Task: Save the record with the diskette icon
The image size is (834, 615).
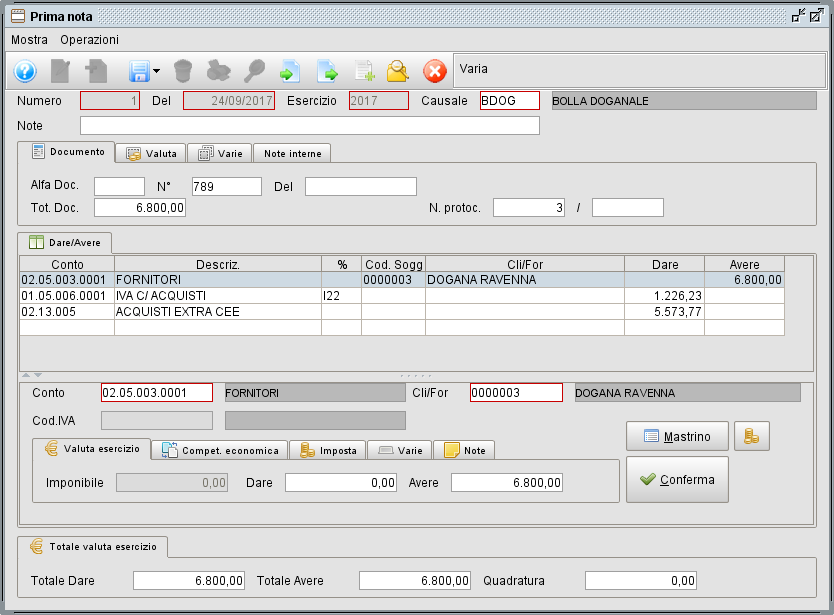Action: (x=138, y=71)
